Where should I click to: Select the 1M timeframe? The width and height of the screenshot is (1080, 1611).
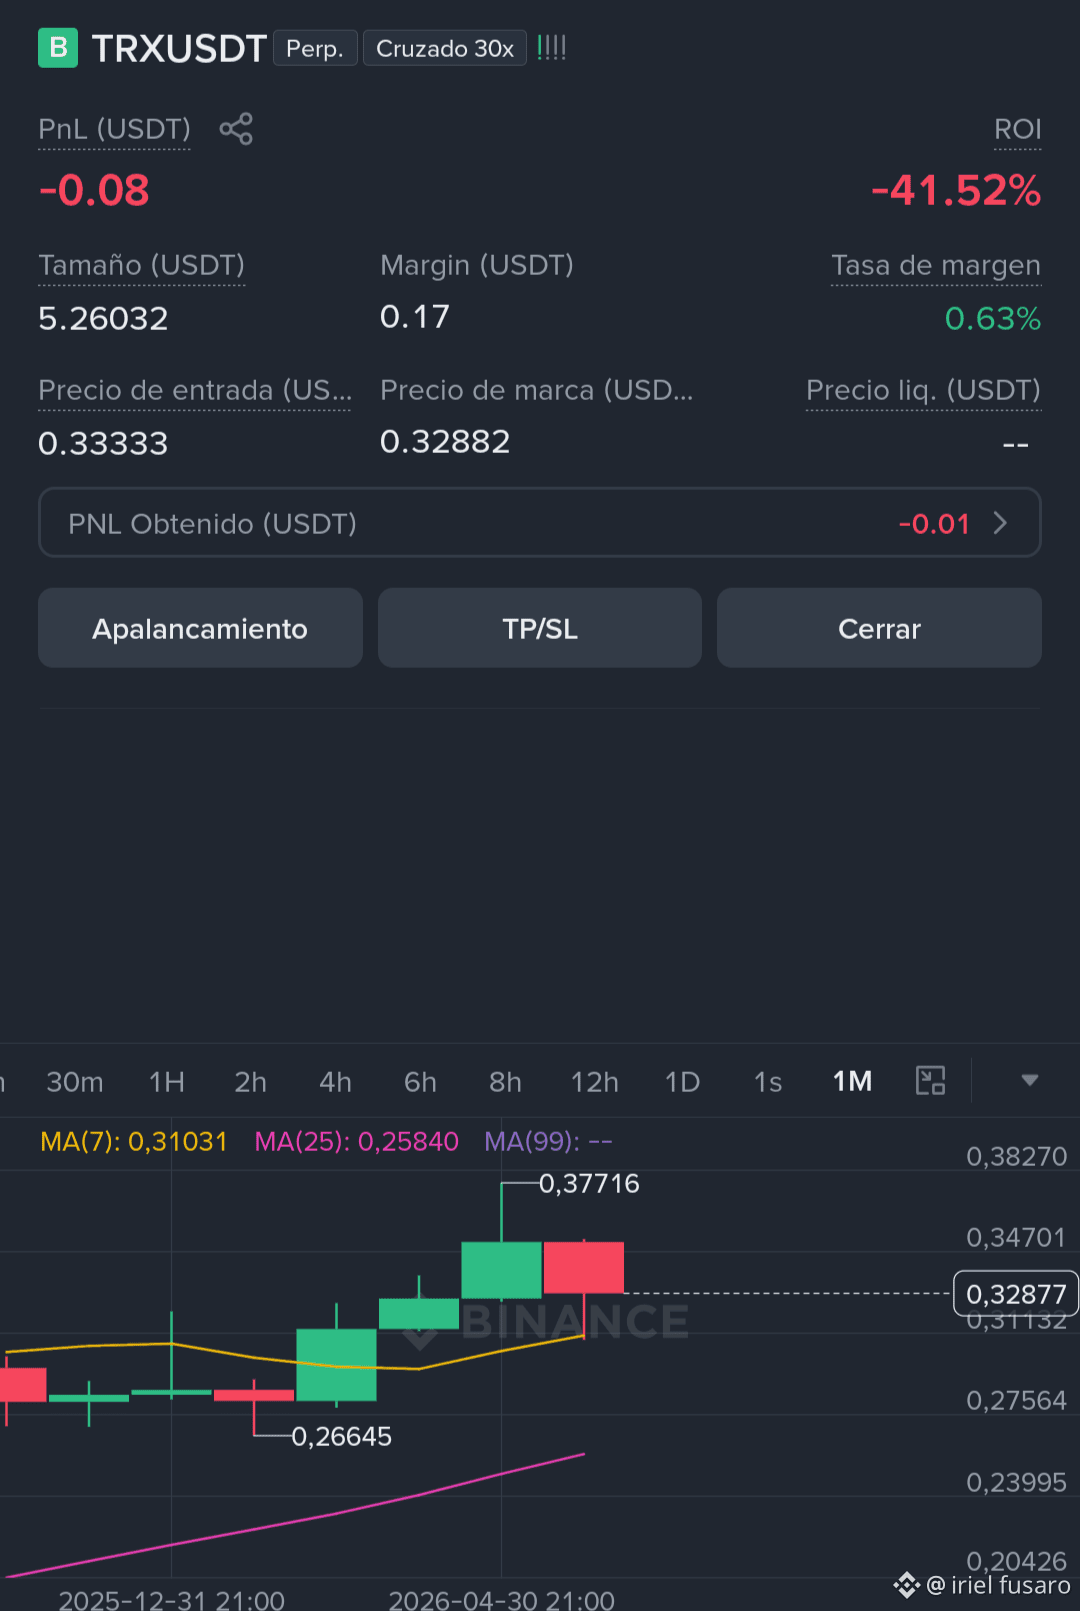pos(853,1081)
